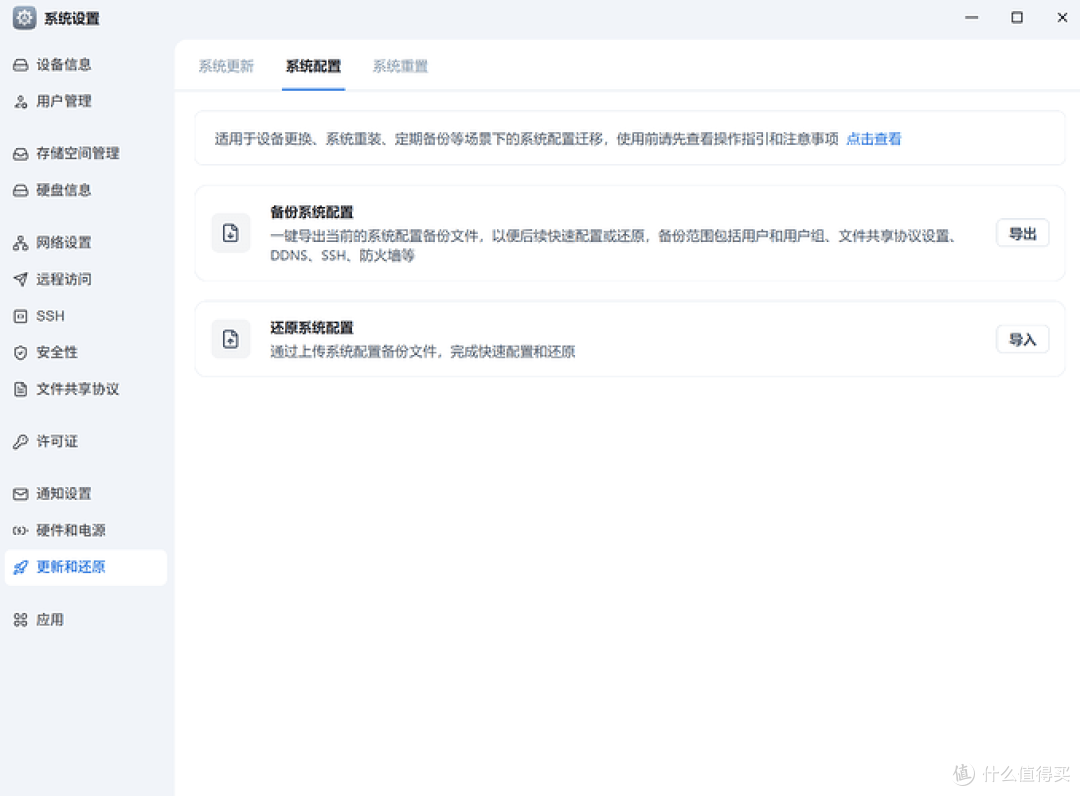The height and width of the screenshot is (796, 1080).
Task: Select the 用户管理 user icon
Action: tap(20, 101)
